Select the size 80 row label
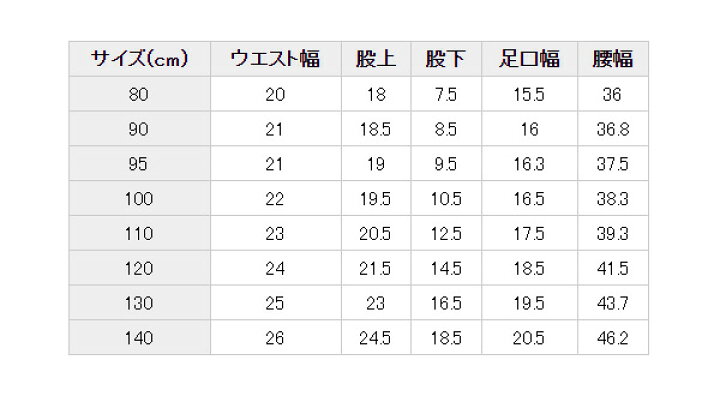Viewport: 720px width, 396px height. pyautogui.click(x=140, y=94)
